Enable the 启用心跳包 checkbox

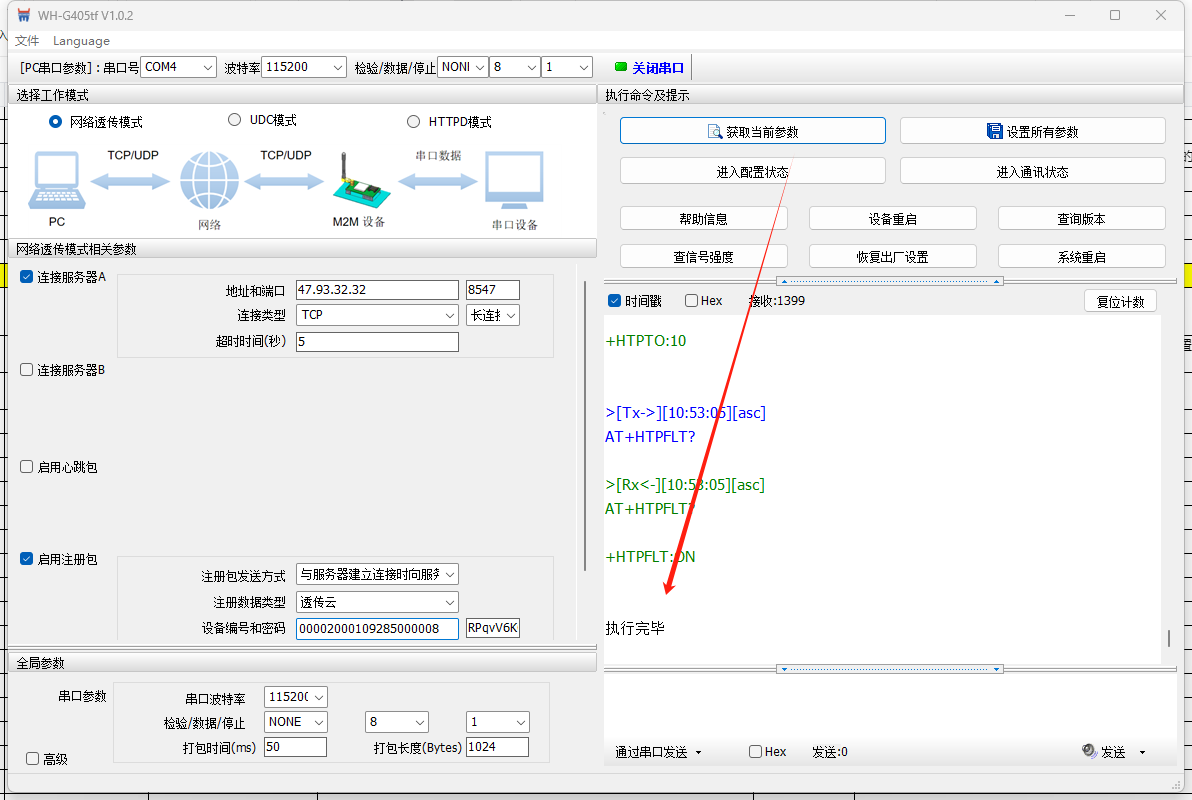point(27,467)
